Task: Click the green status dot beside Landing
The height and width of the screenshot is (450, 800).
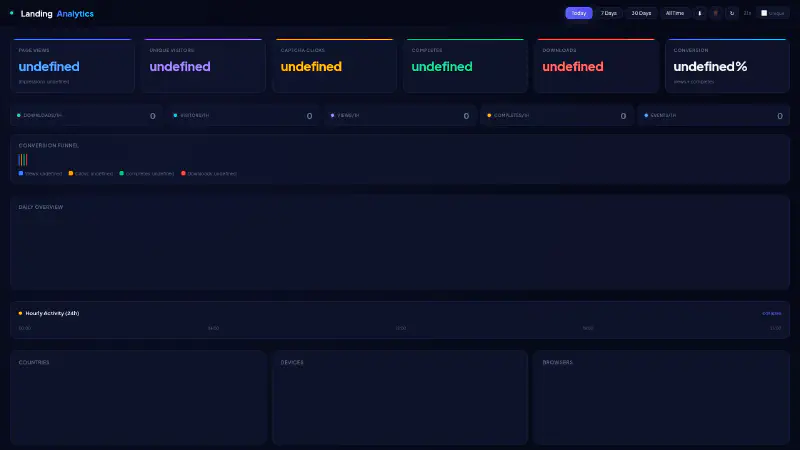Action: (x=12, y=13)
